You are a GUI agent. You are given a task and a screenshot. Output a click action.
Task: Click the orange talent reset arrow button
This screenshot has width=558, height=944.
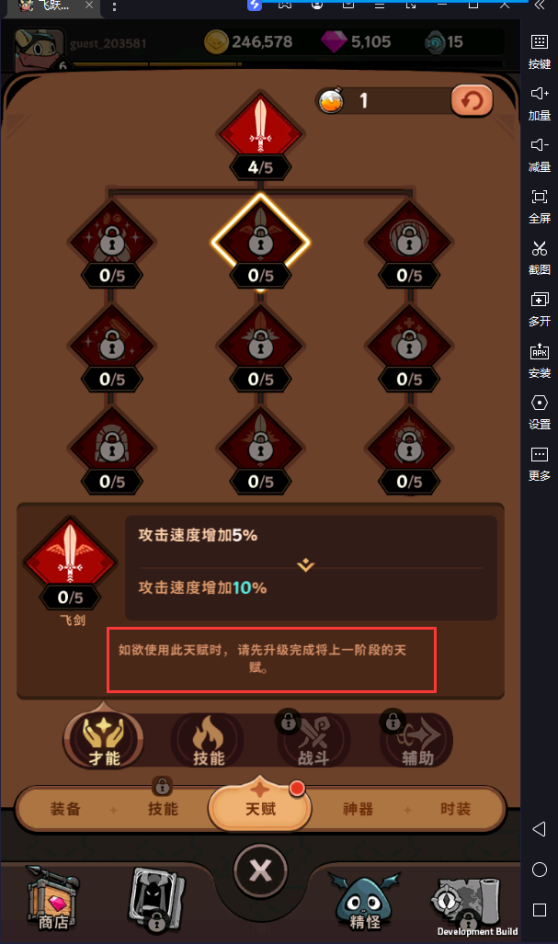point(472,100)
